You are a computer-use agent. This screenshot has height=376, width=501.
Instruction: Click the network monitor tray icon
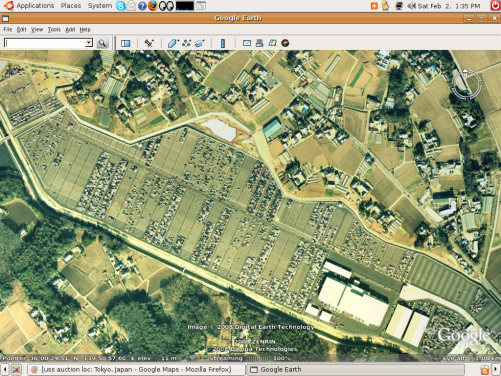399,6
